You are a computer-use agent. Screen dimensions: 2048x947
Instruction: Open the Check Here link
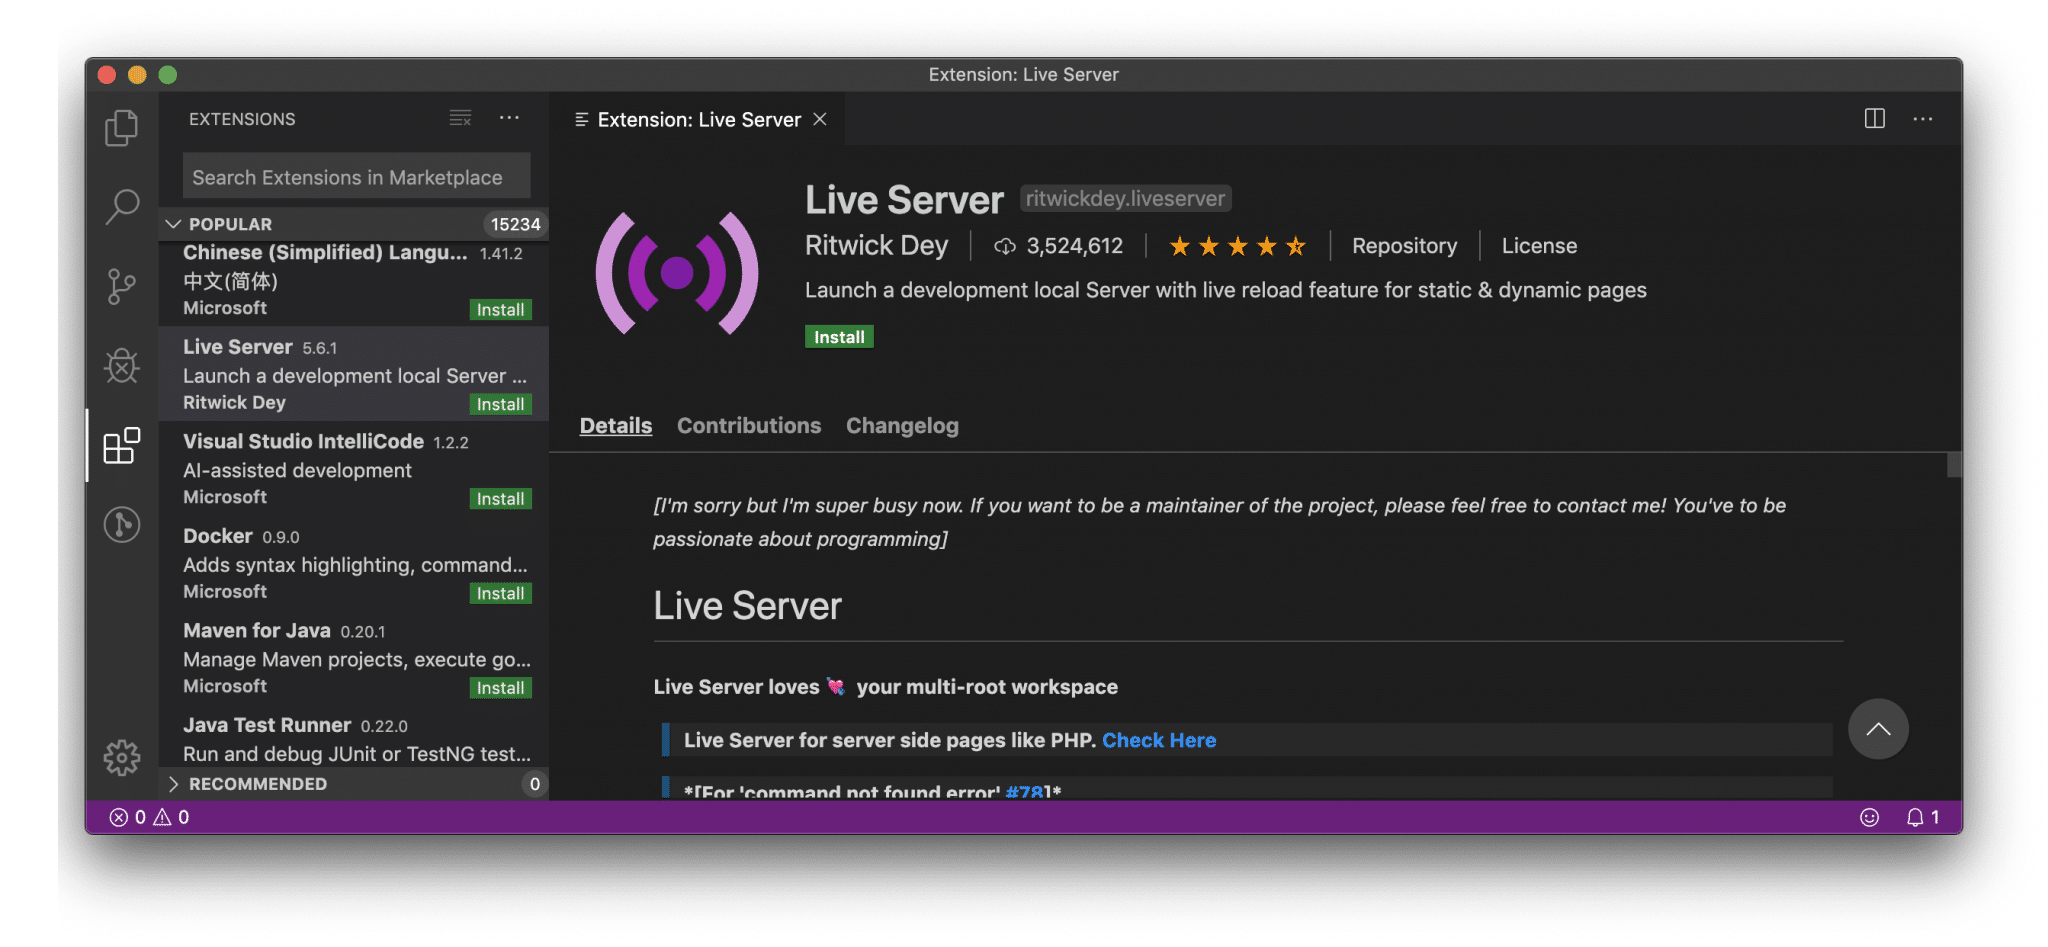(1159, 740)
